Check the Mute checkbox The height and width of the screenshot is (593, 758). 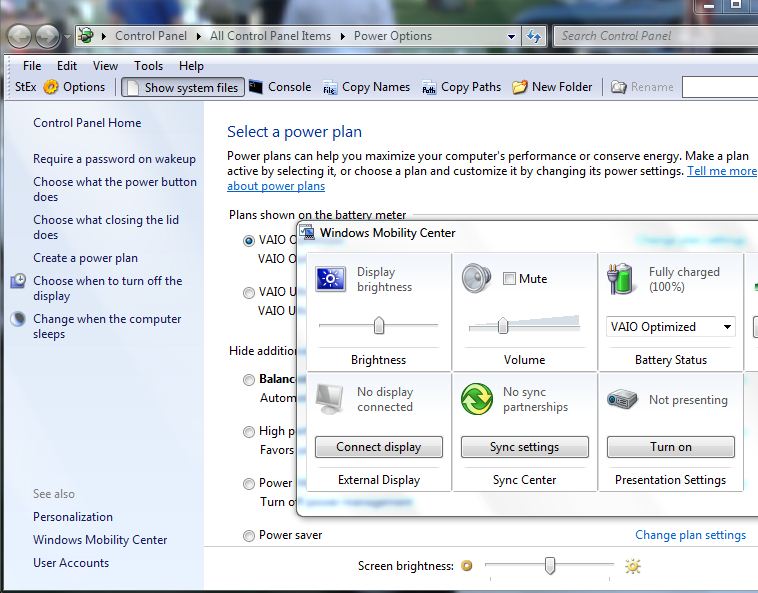tap(509, 279)
